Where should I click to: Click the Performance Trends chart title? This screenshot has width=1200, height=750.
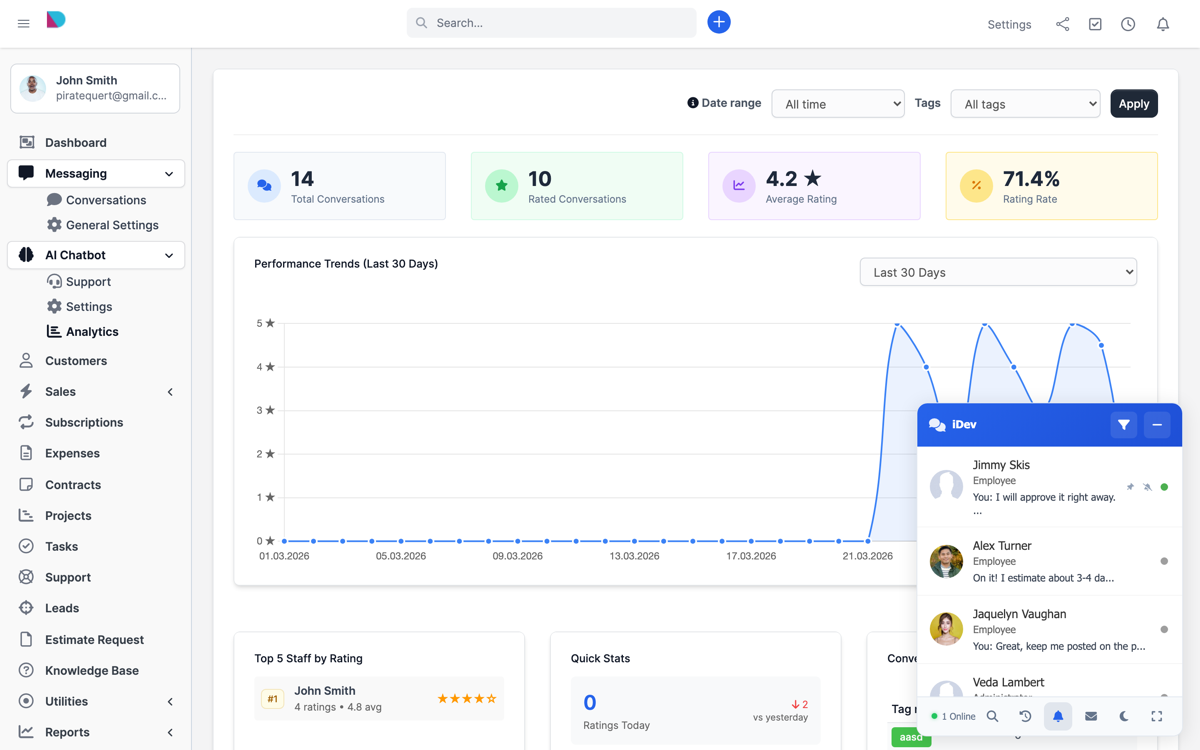(x=346, y=264)
